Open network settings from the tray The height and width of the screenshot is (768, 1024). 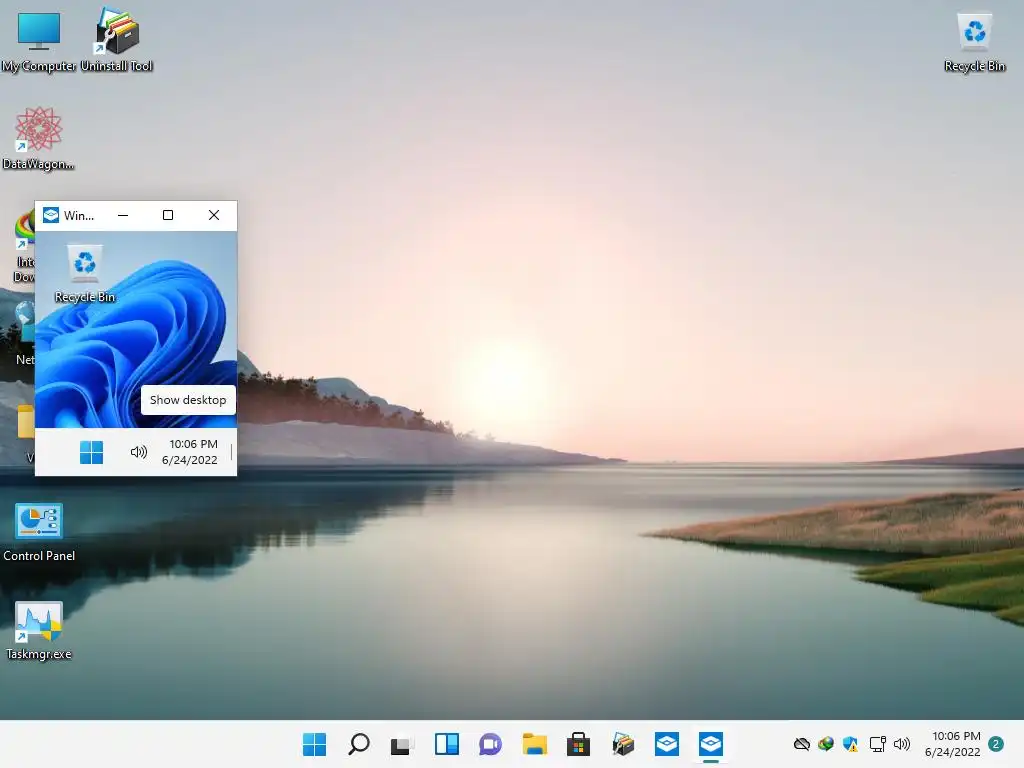click(877, 744)
